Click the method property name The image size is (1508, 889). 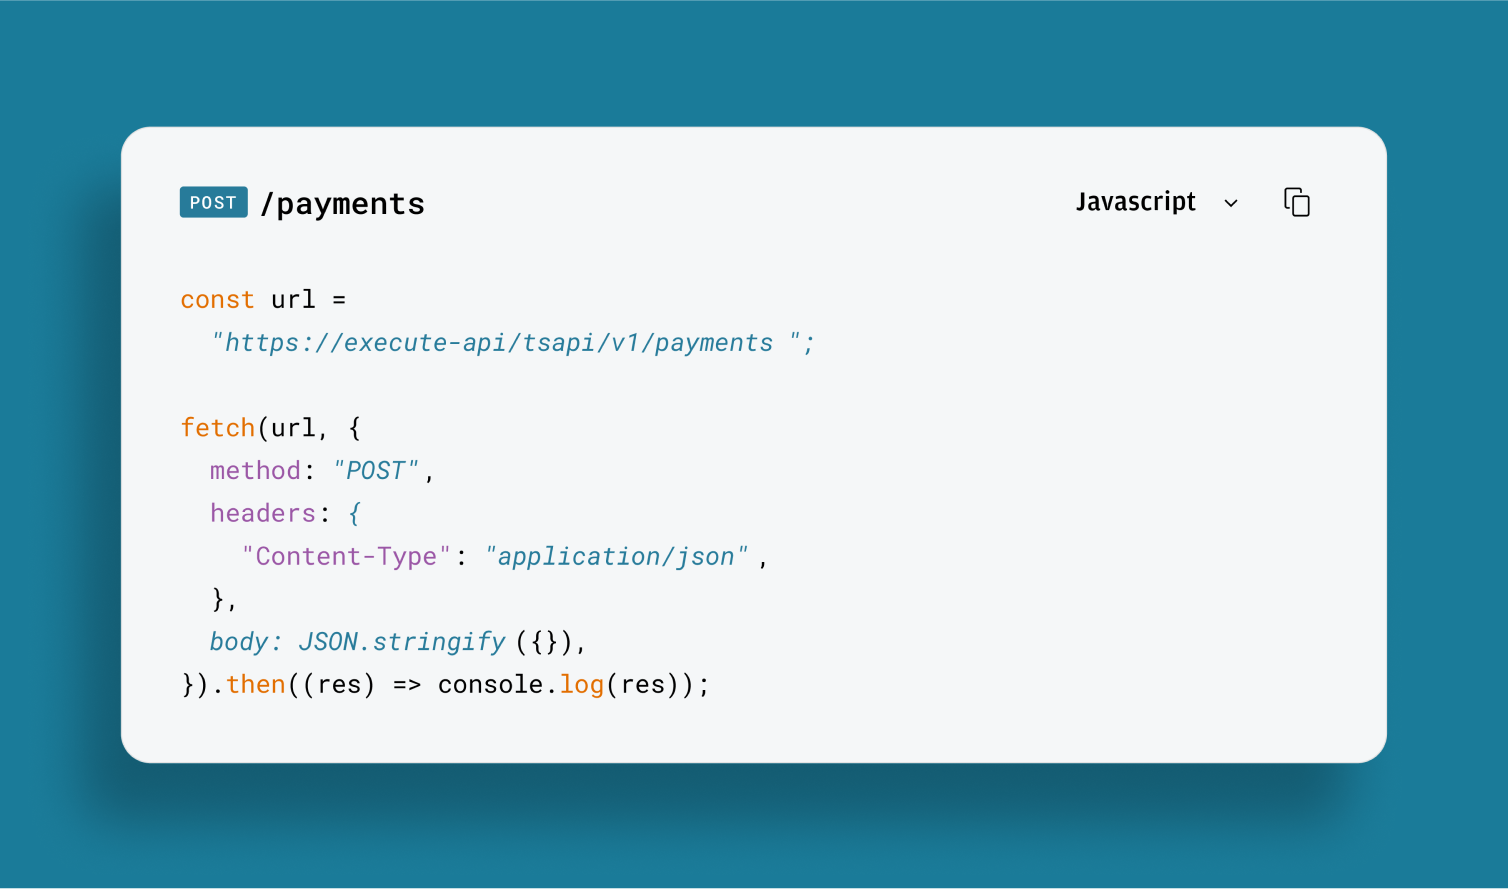click(x=255, y=470)
